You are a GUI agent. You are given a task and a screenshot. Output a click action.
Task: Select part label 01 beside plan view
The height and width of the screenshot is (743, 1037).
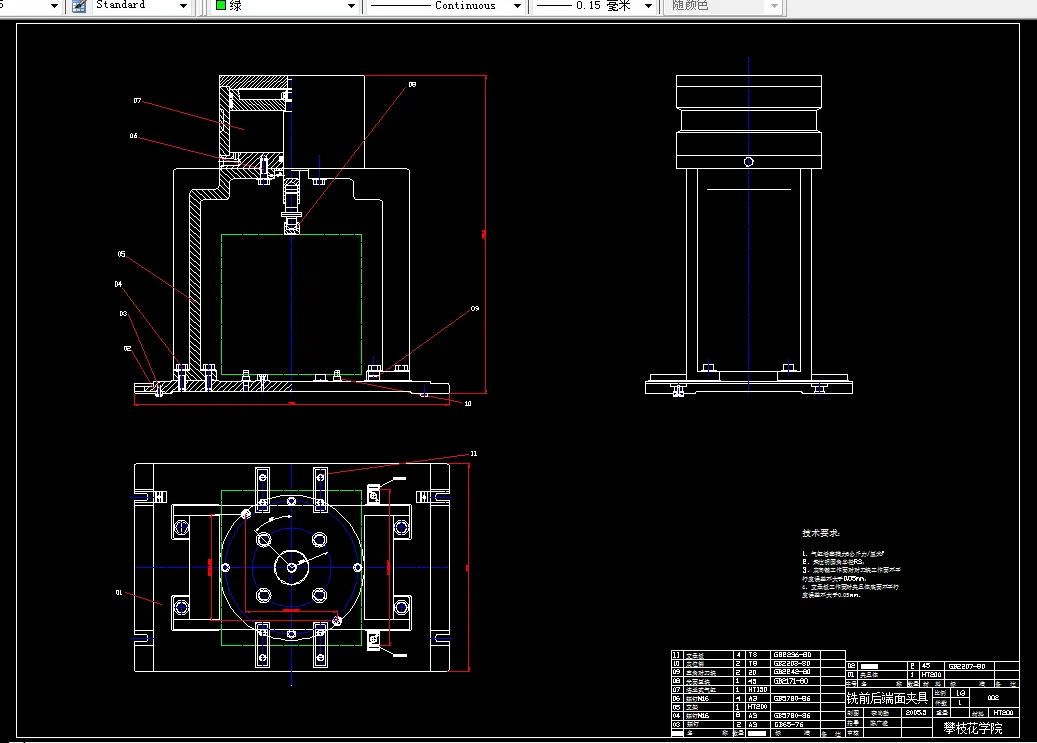118,593
